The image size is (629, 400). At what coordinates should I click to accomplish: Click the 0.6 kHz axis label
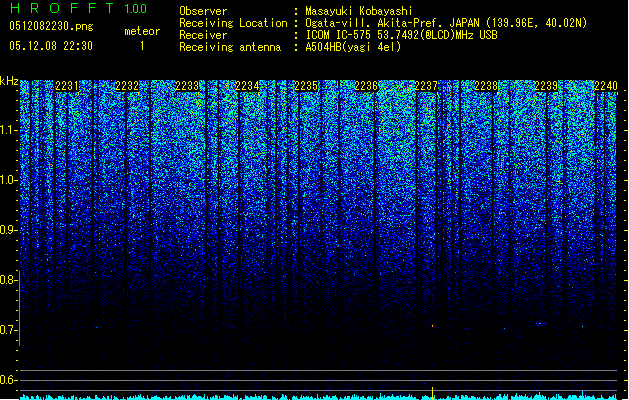(x=8, y=380)
